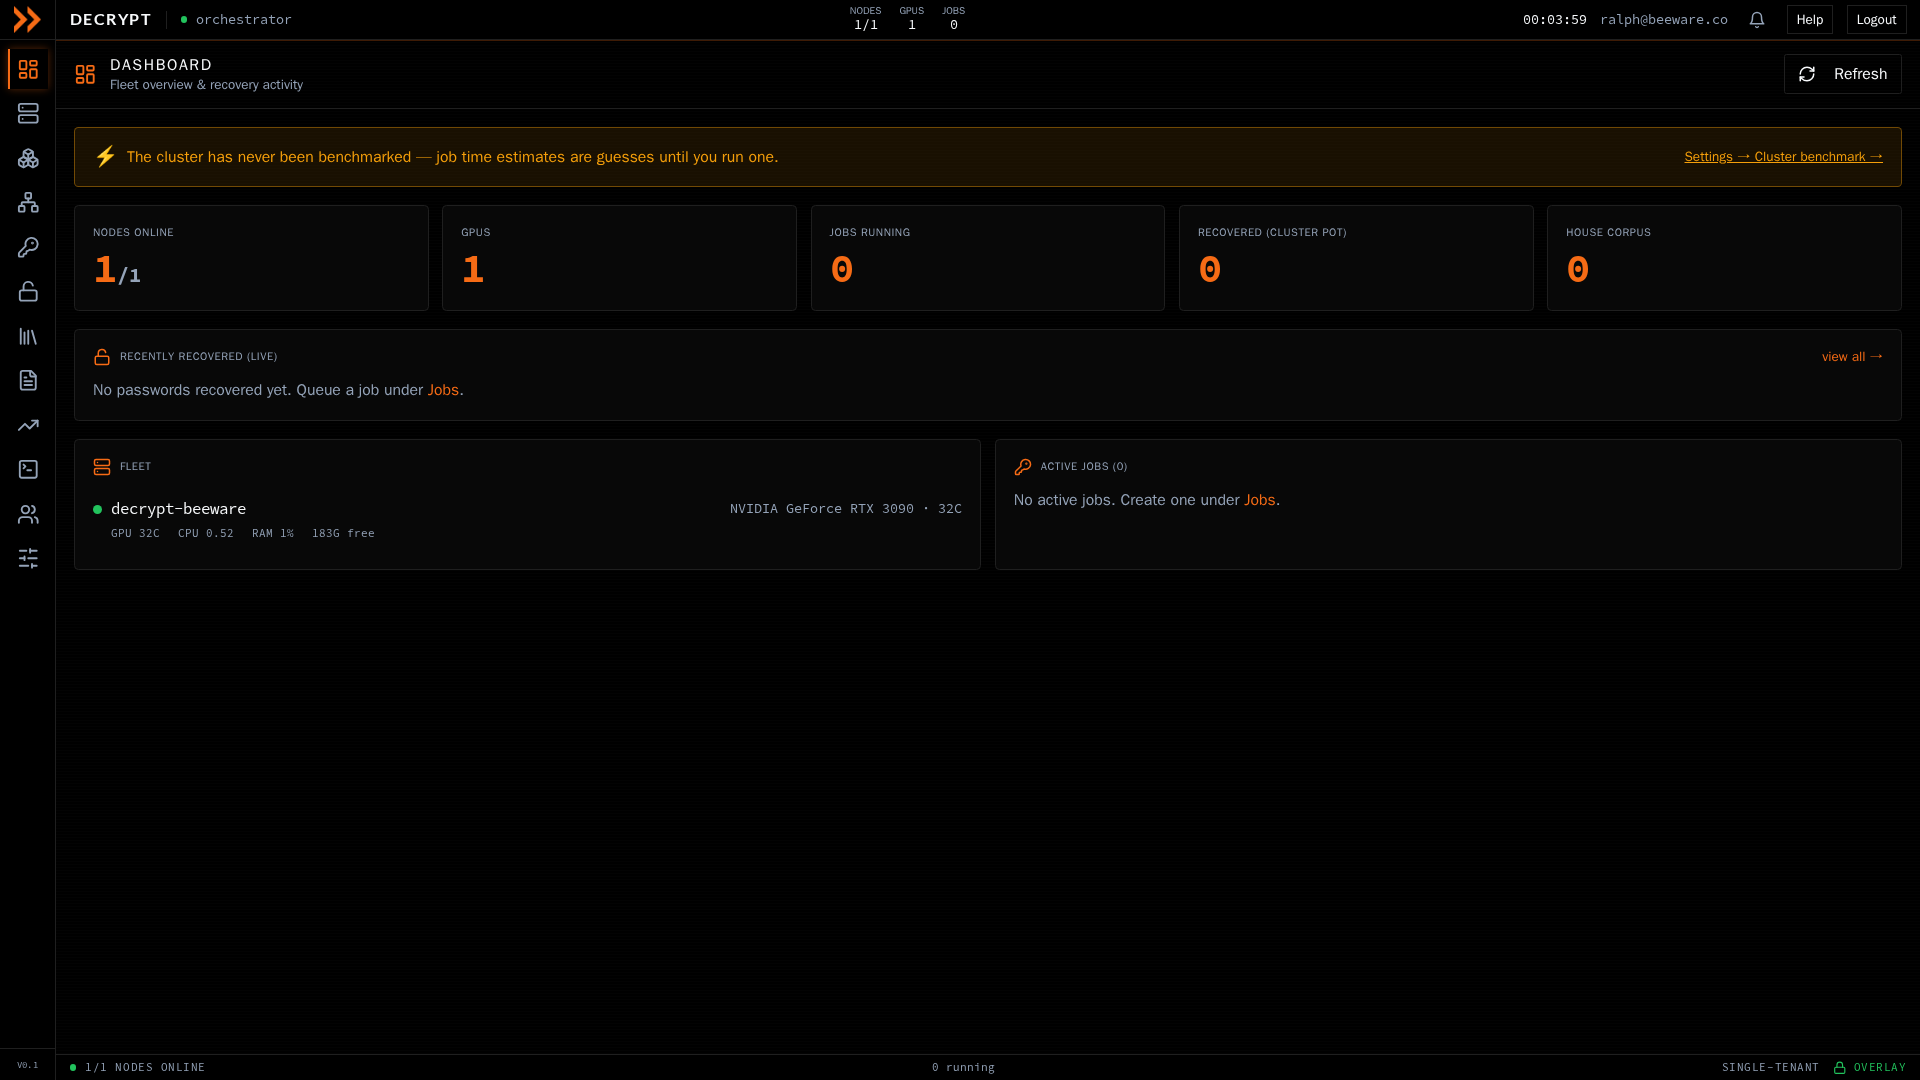Click the House Corpus stat card

click(x=1723, y=258)
